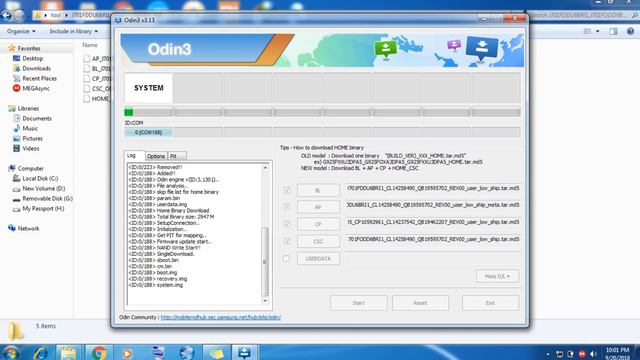This screenshot has width=640, height=360.
Task: Switch to the Options tab
Action: pos(156,156)
